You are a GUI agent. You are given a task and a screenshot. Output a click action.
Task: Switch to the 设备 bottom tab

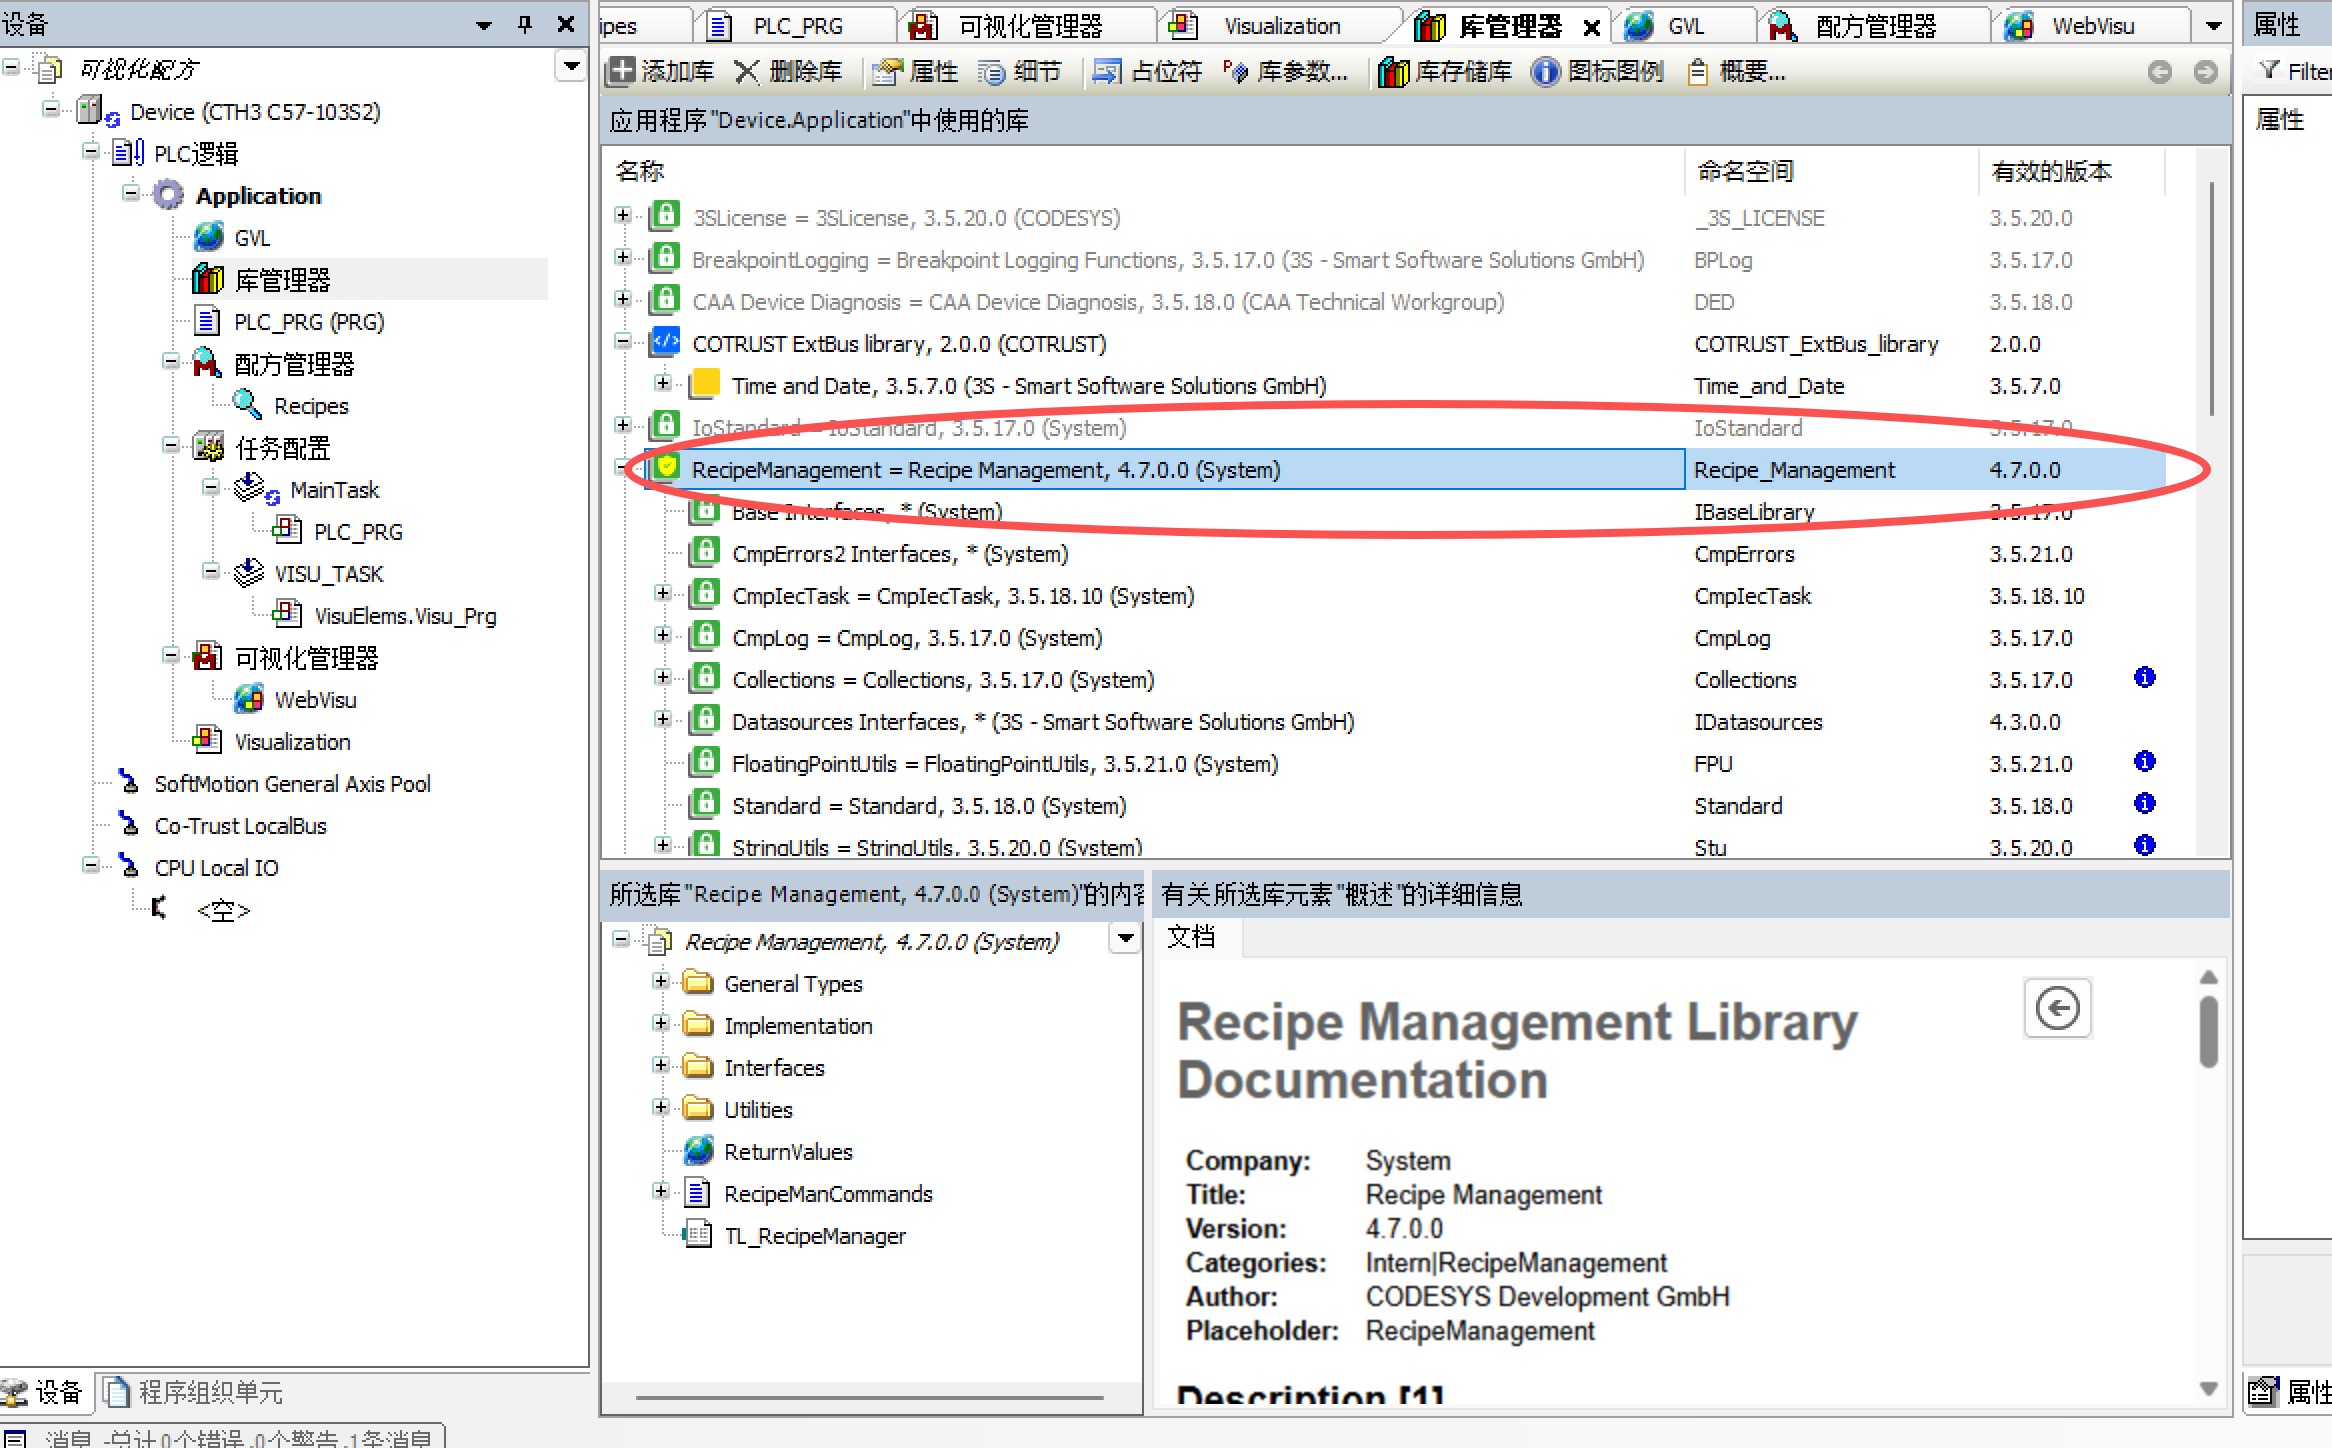click(44, 1391)
